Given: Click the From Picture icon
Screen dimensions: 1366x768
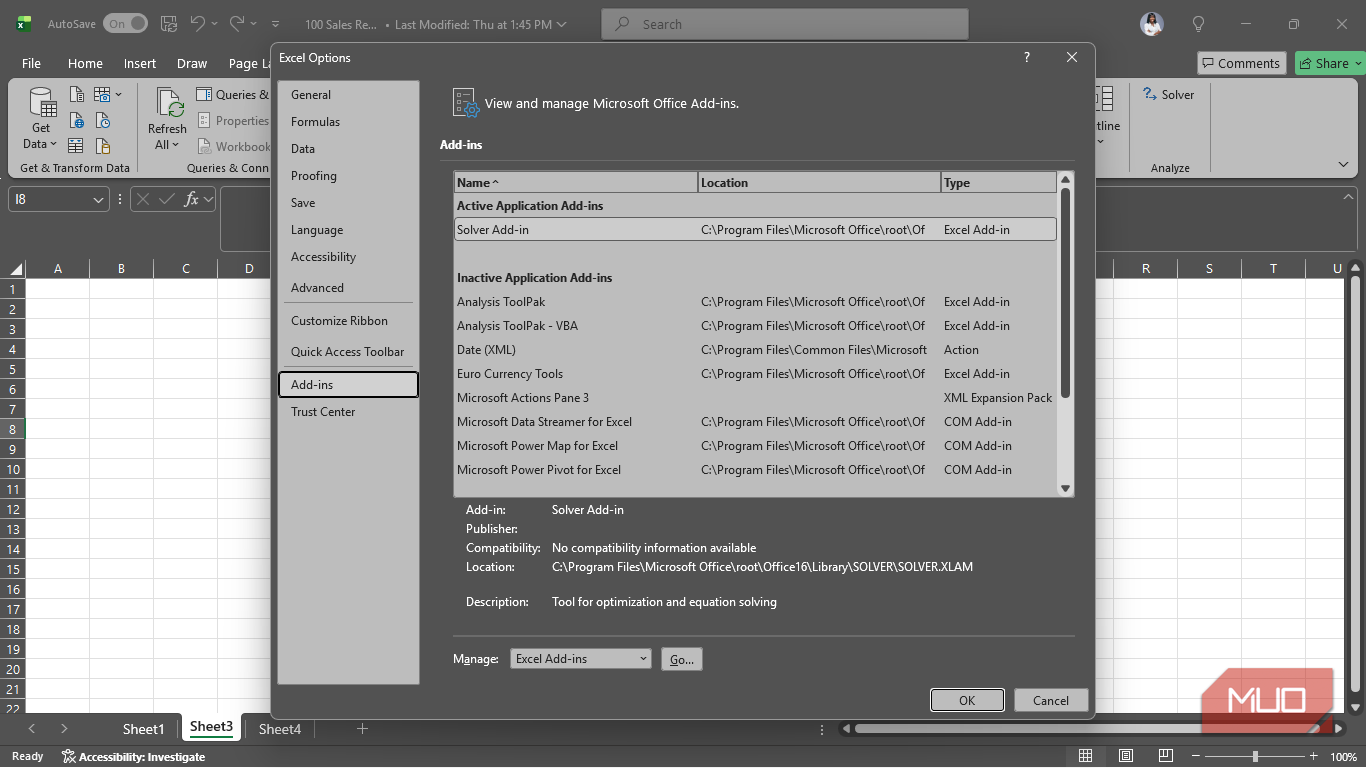Looking at the screenshot, I should 103,95.
